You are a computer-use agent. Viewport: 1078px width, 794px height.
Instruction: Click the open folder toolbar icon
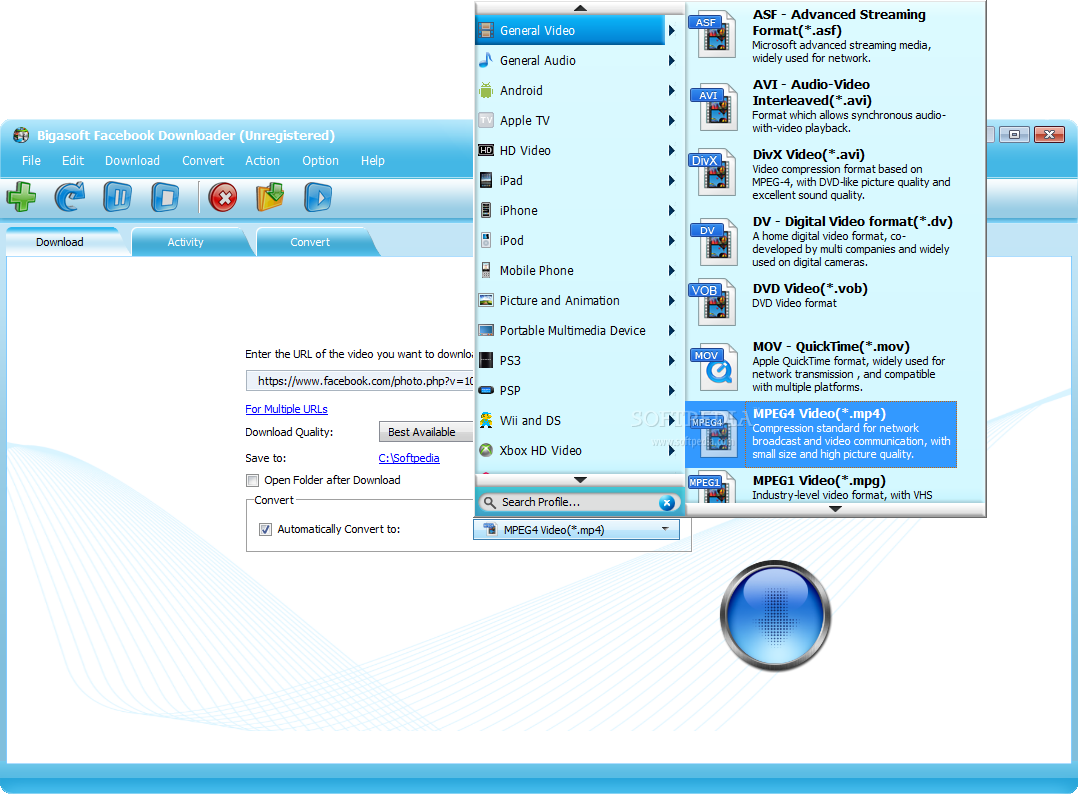pyautogui.click(x=270, y=197)
